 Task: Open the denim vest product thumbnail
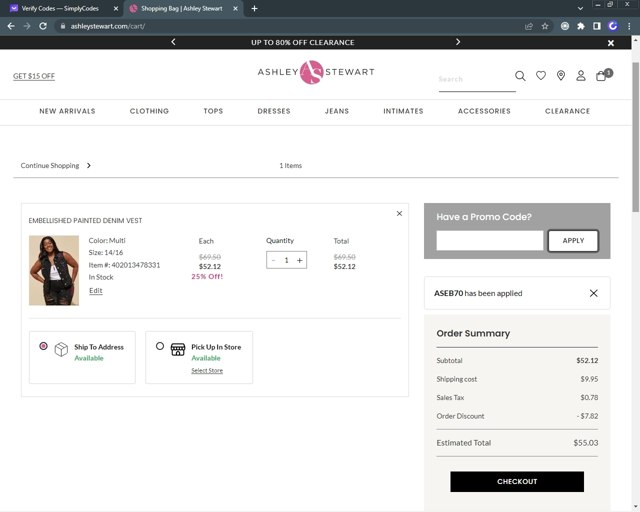coord(53,270)
